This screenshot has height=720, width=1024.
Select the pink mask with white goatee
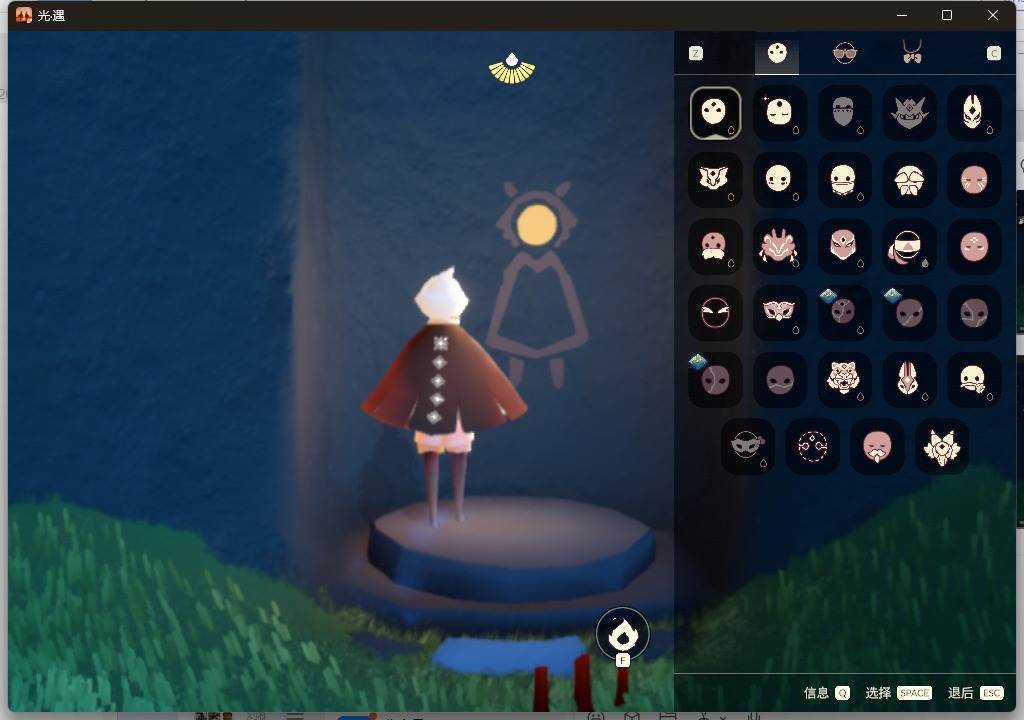click(x=877, y=446)
